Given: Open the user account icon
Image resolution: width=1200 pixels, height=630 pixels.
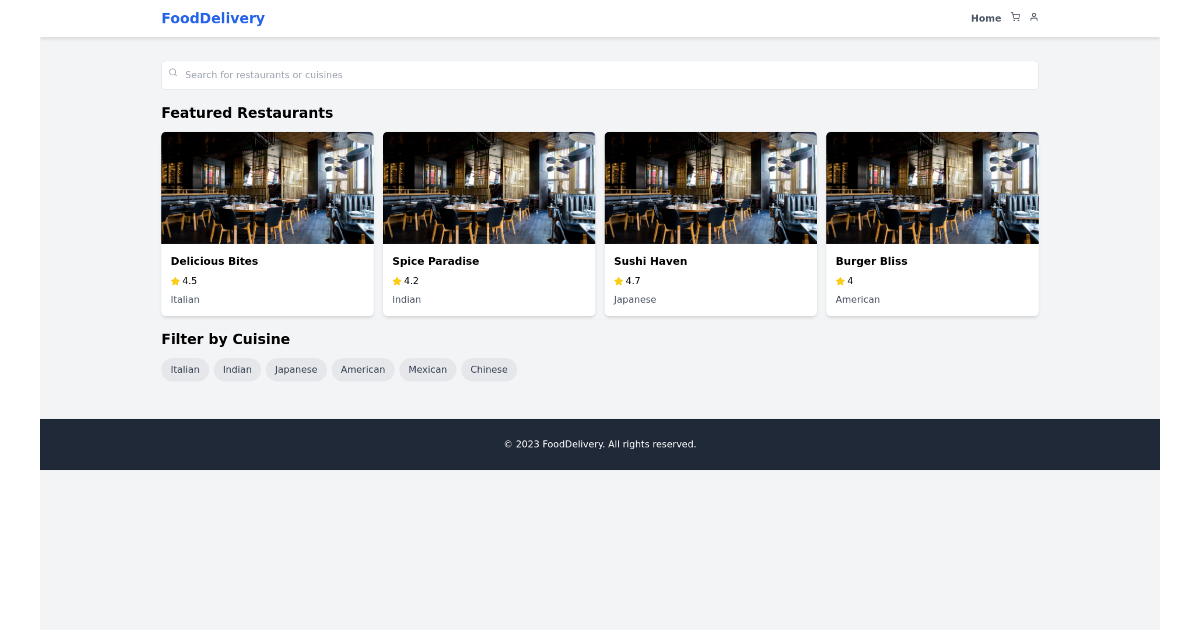Looking at the screenshot, I should (1034, 17).
